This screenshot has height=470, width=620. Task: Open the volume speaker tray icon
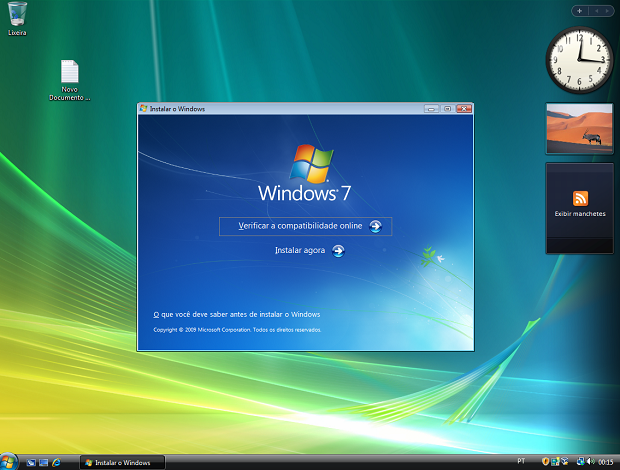coord(591,461)
